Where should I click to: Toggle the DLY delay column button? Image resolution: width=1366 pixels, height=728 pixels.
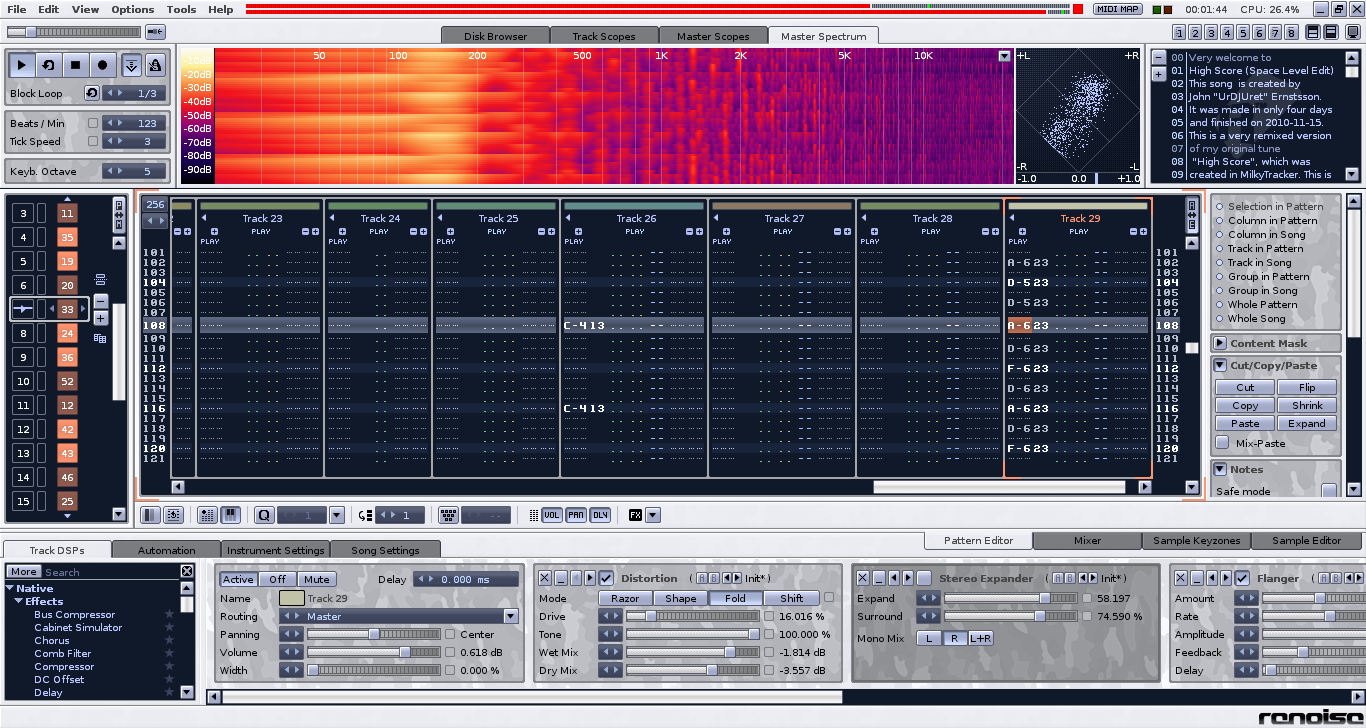click(600, 515)
